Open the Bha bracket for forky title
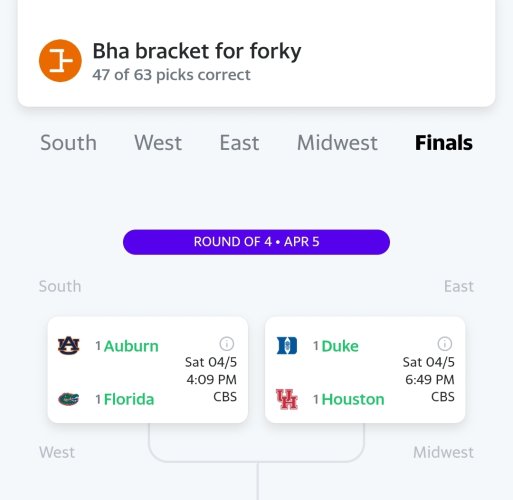 coord(197,51)
